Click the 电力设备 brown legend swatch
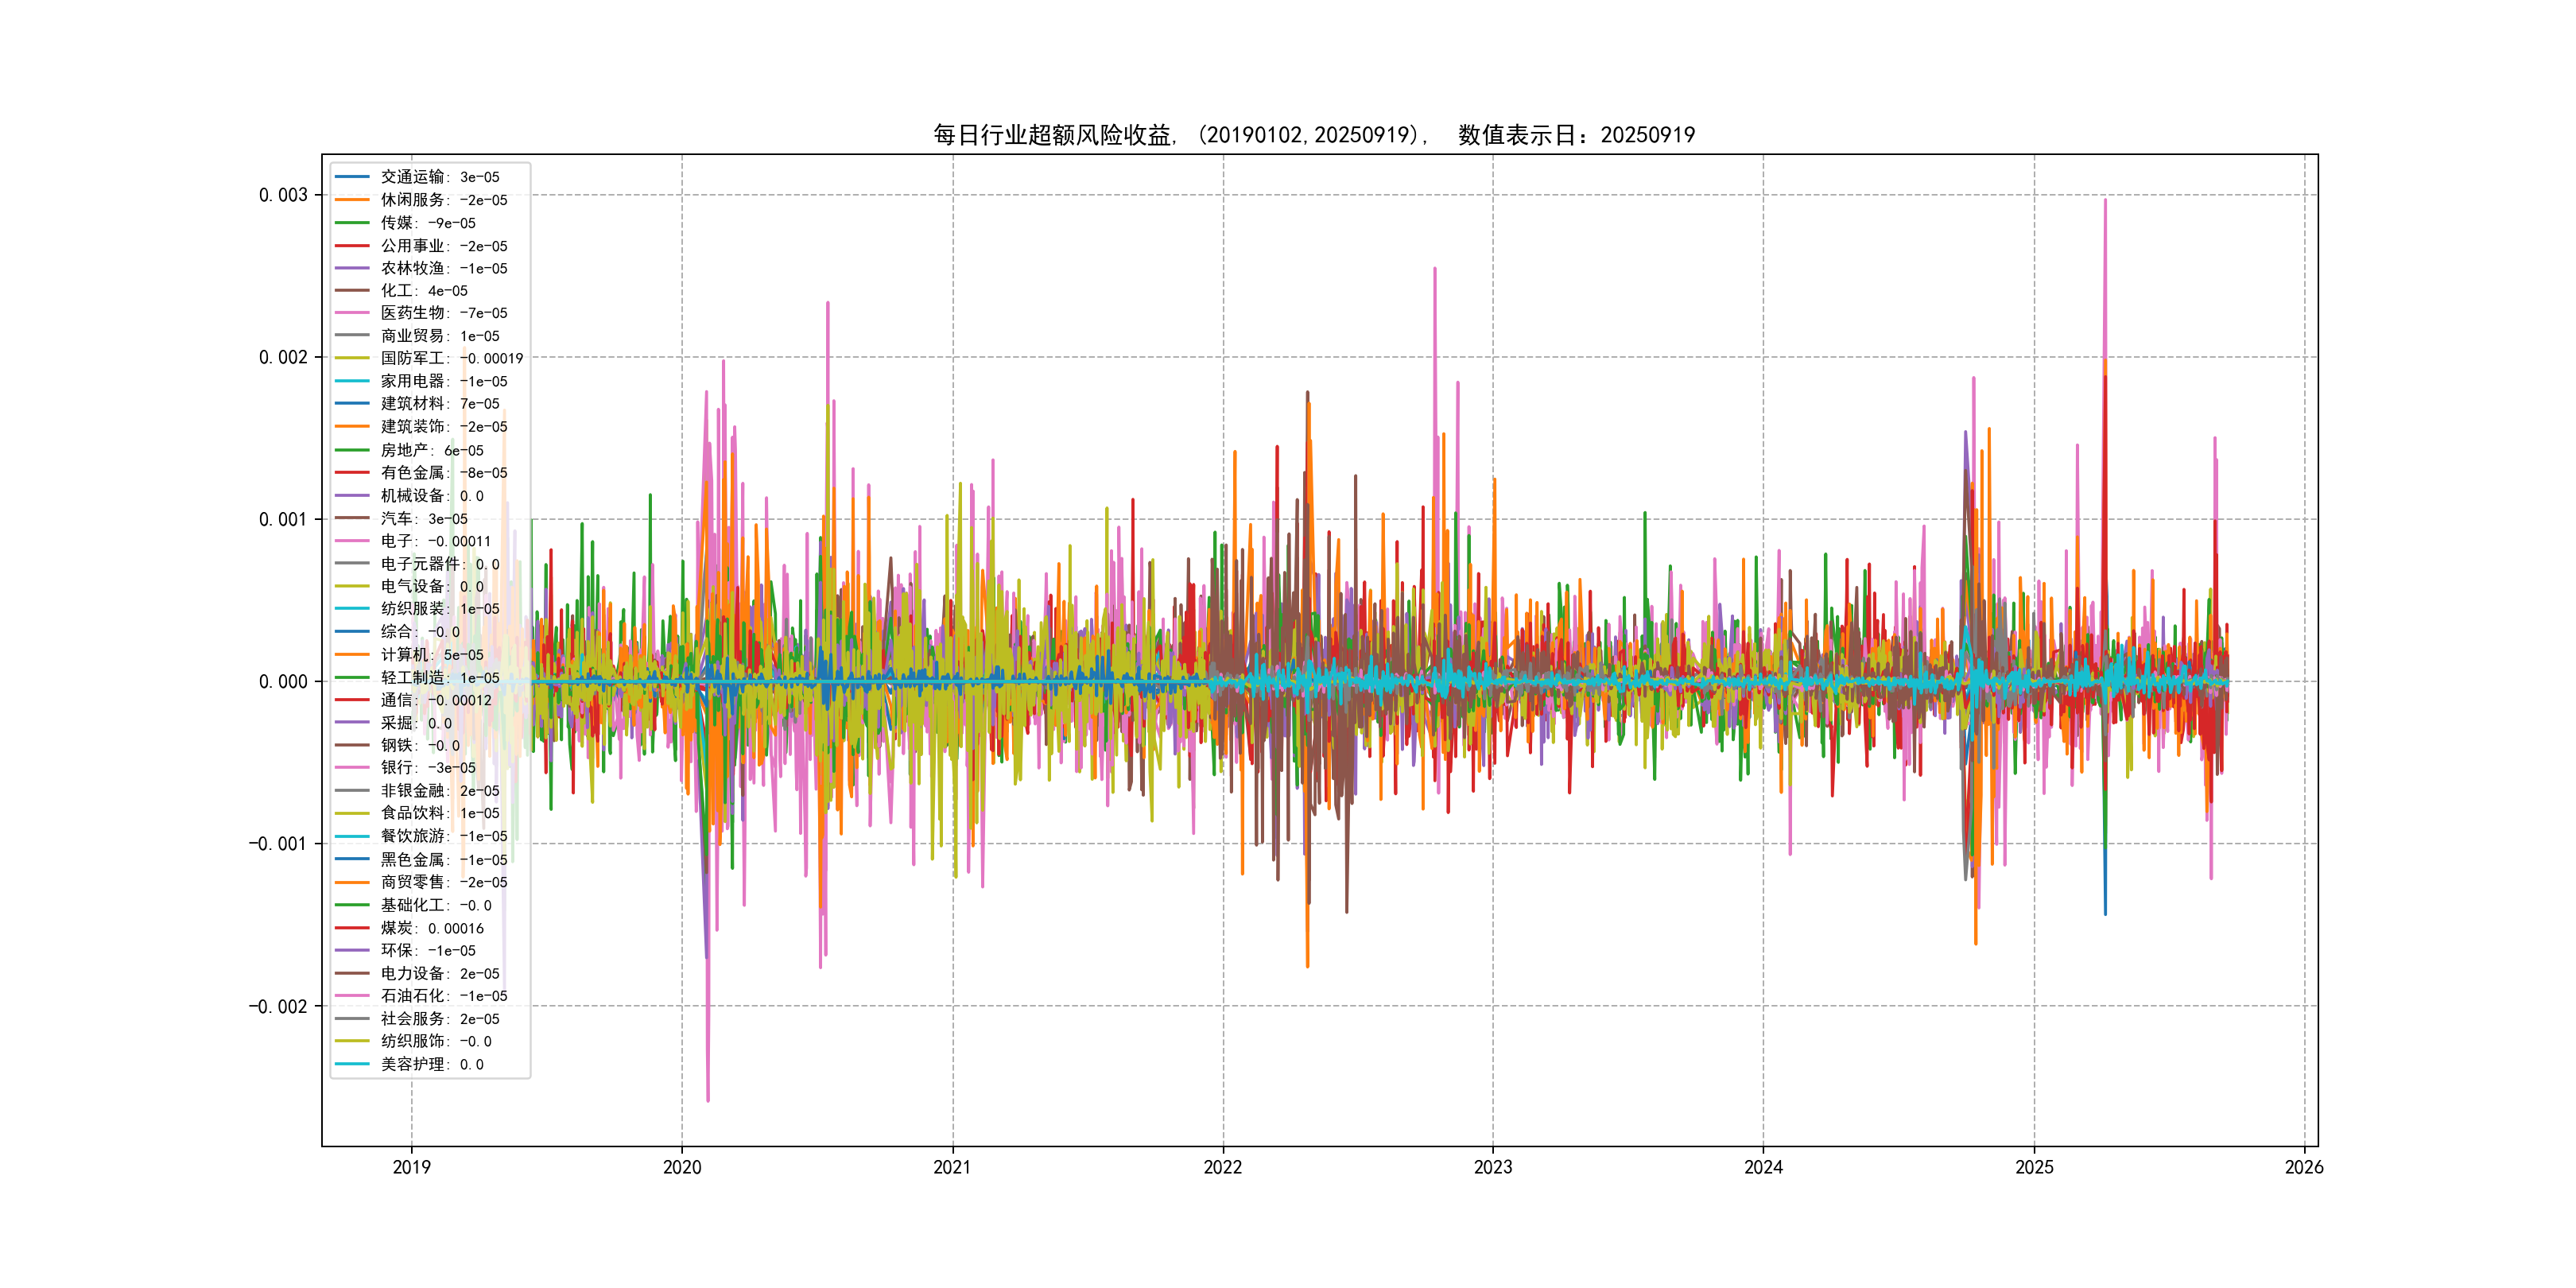2576x1288 pixels. coord(352,973)
